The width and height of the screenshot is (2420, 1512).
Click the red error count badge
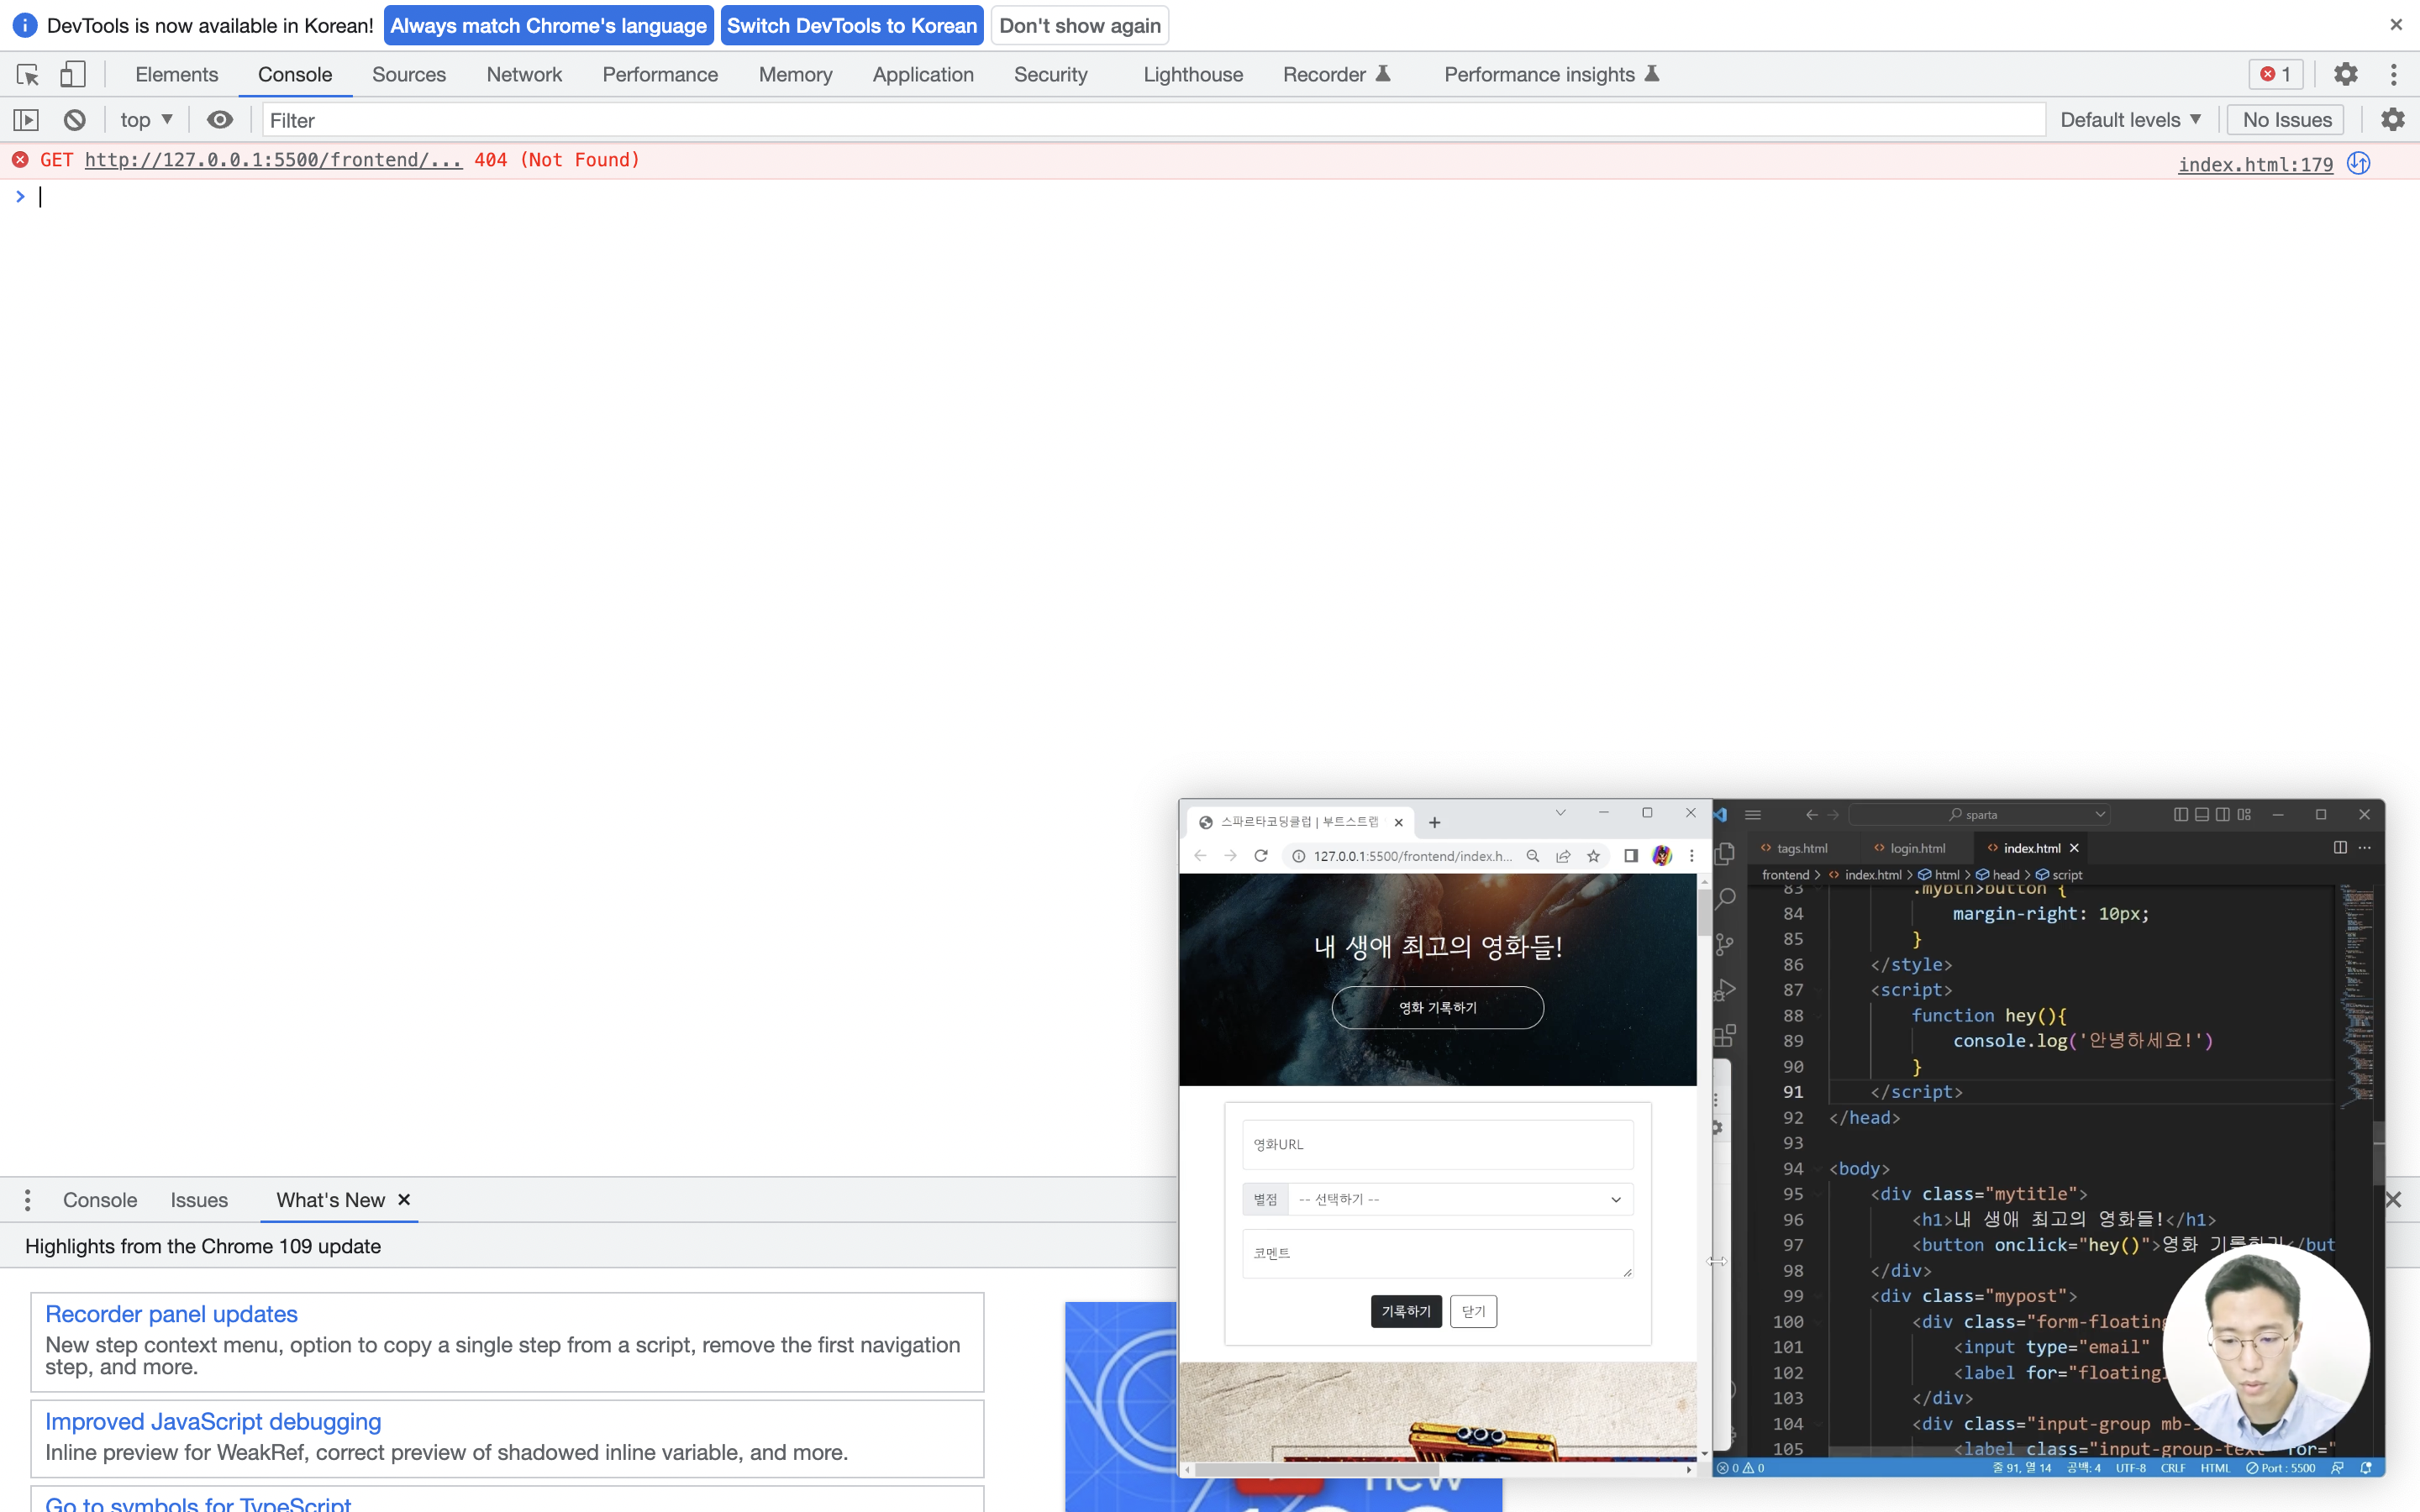(x=2277, y=74)
